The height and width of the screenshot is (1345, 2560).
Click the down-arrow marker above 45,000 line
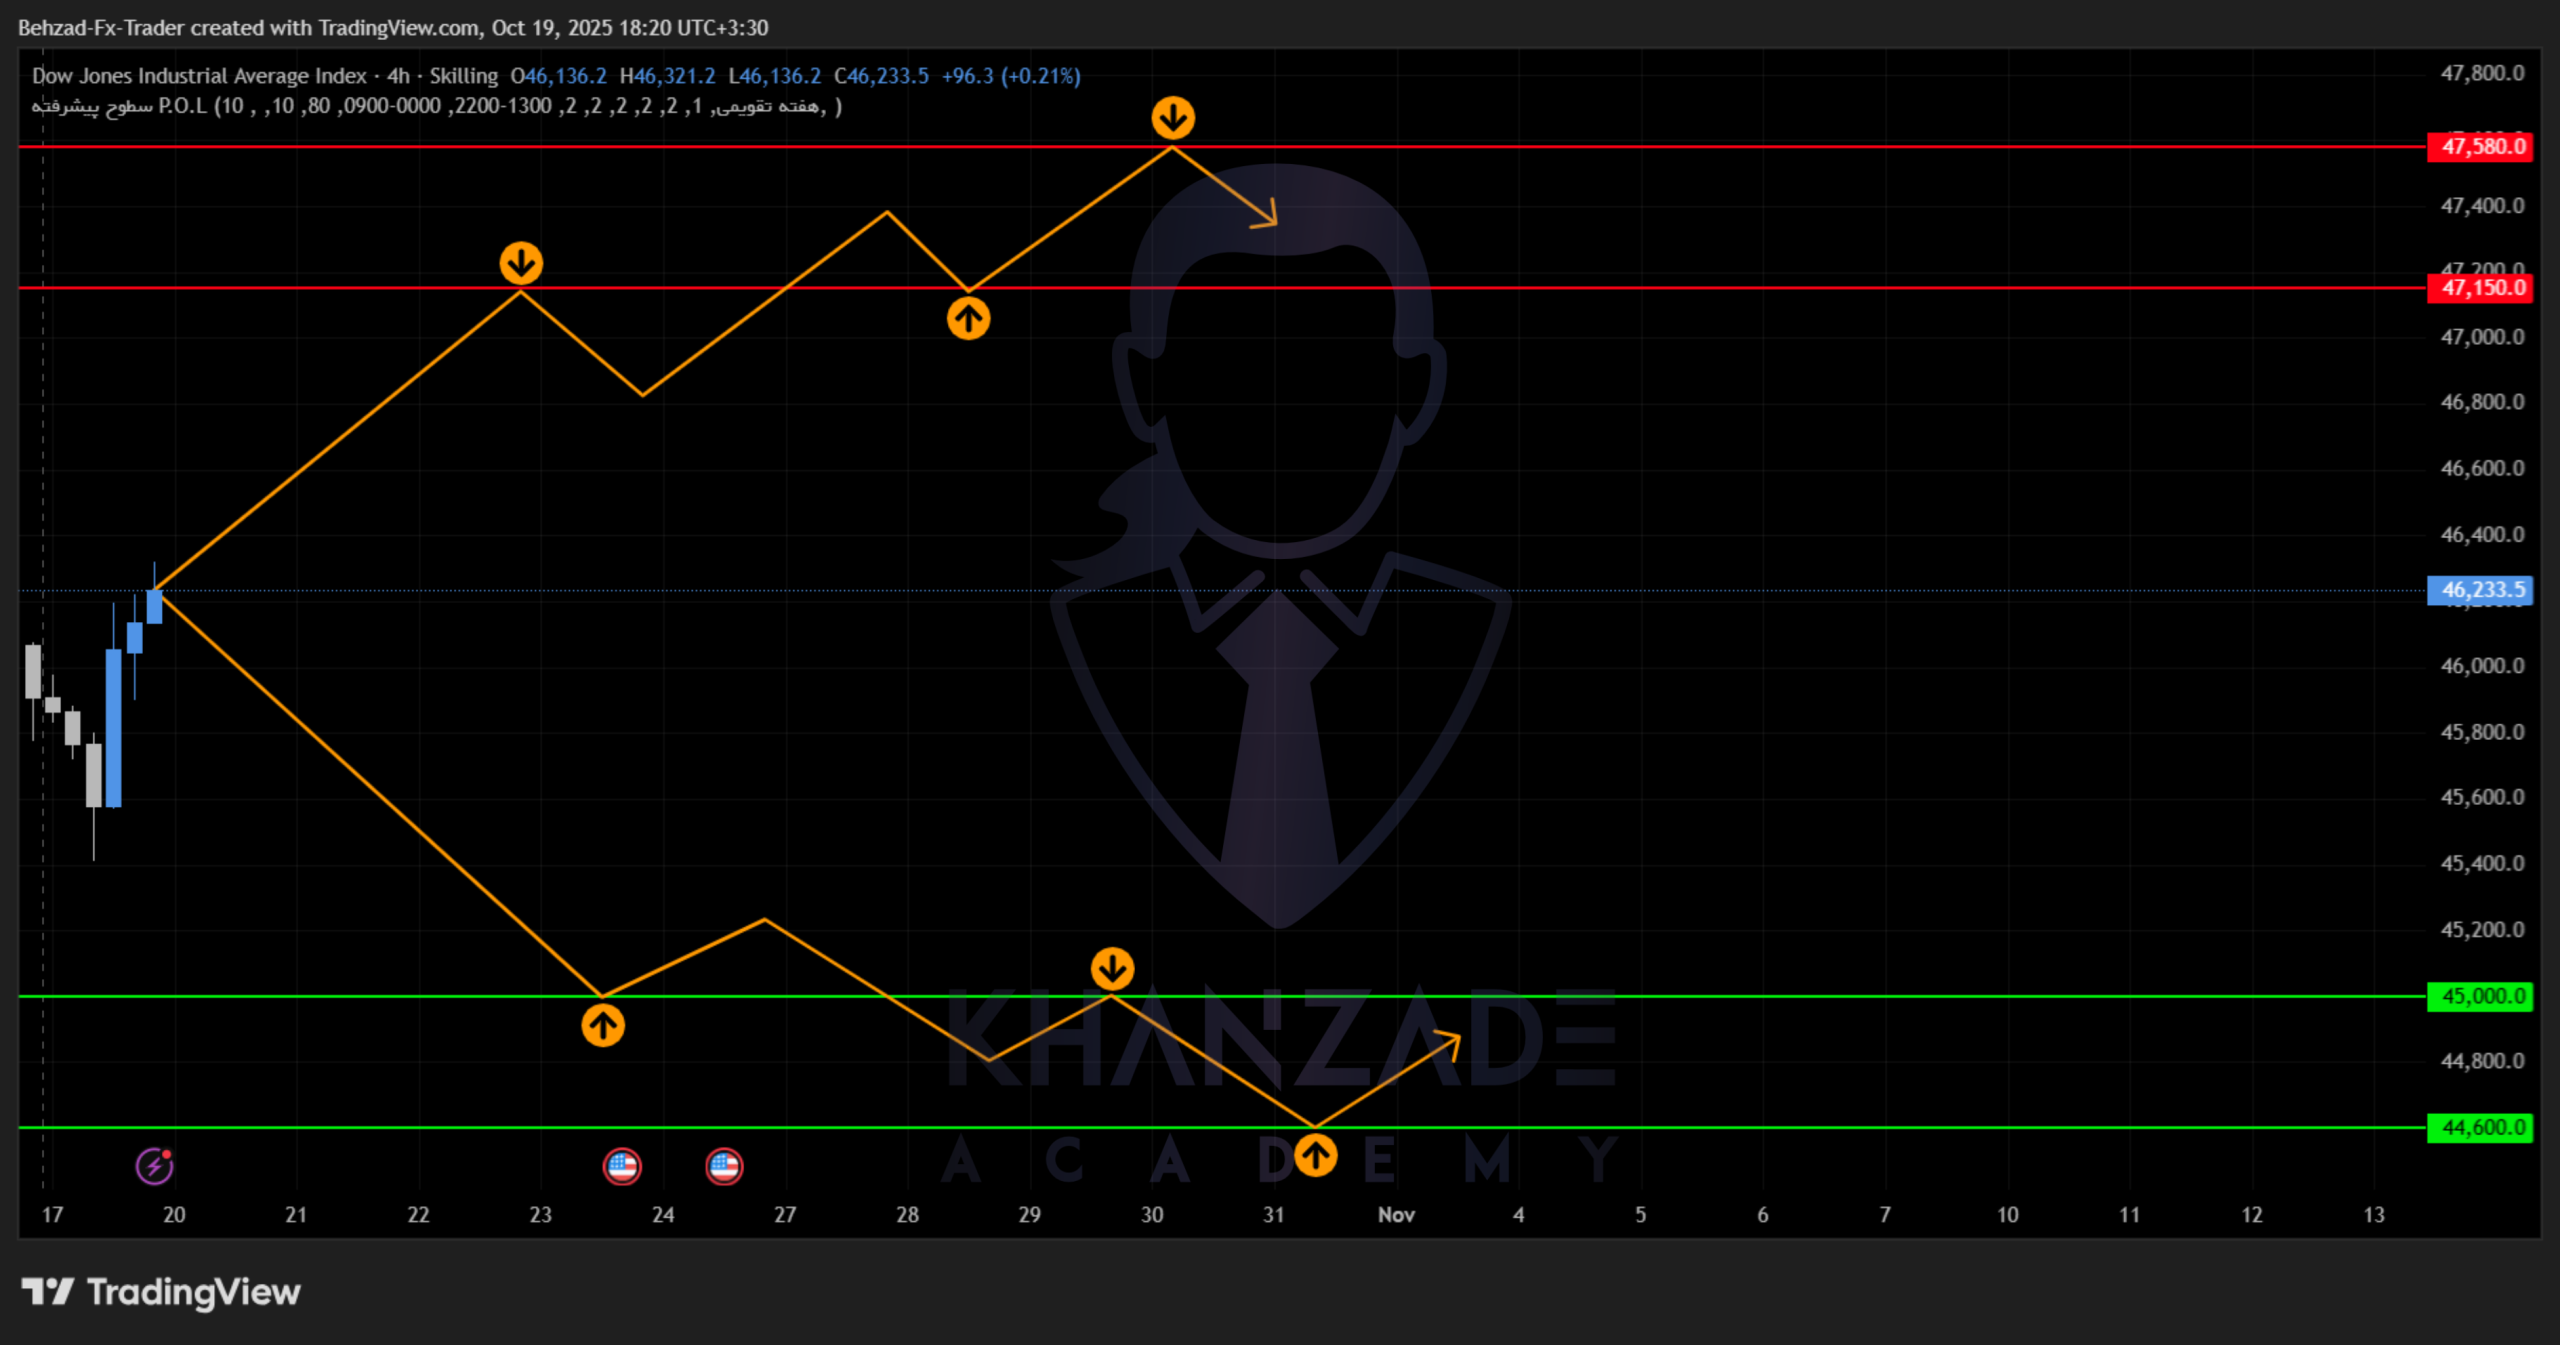click(x=1112, y=968)
